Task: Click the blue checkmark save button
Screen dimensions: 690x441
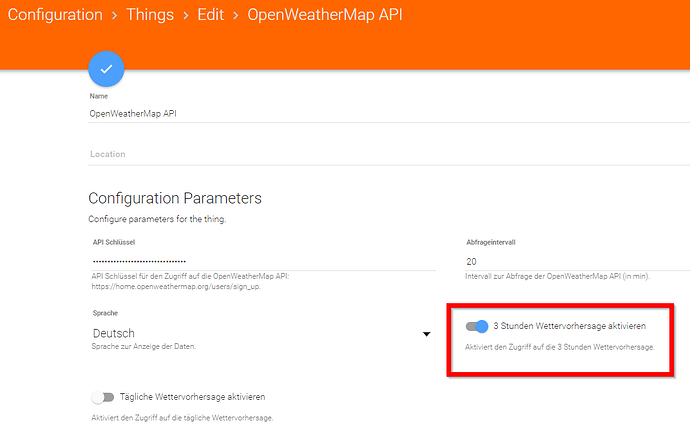Action: tap(107, 69)
